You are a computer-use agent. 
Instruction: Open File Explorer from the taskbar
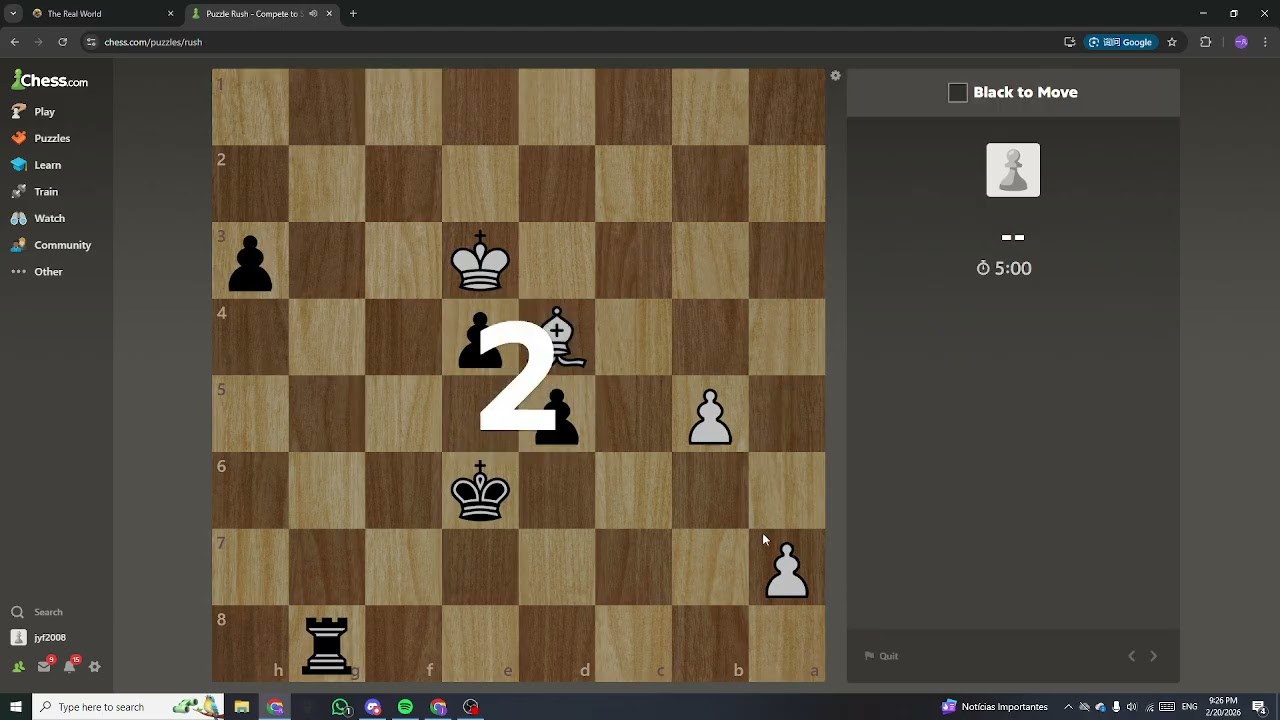(x=242, y=707)
